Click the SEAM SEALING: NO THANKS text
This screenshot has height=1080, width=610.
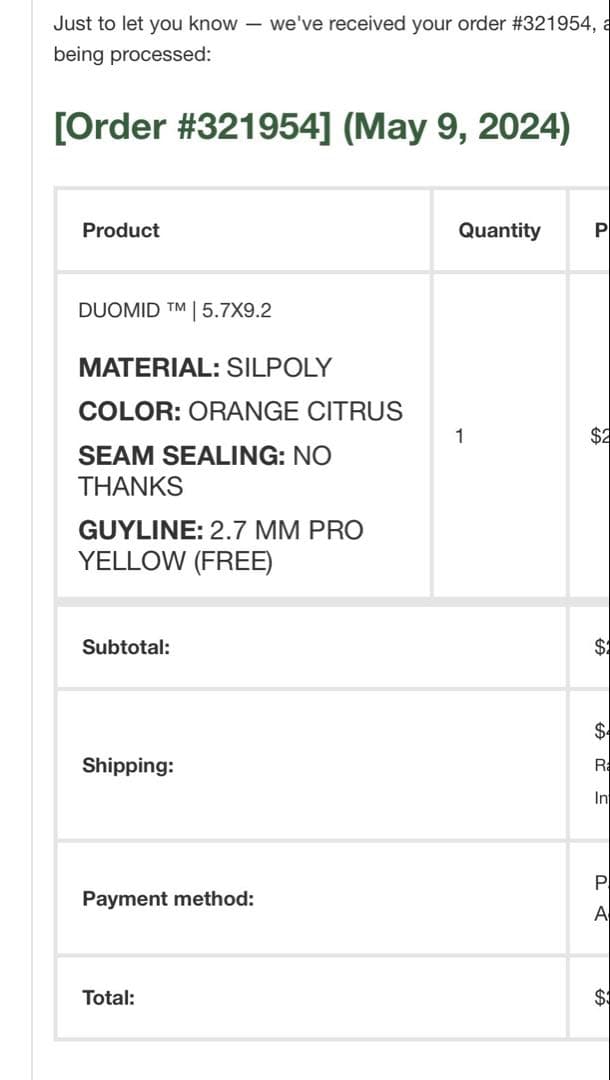(204, 471)
